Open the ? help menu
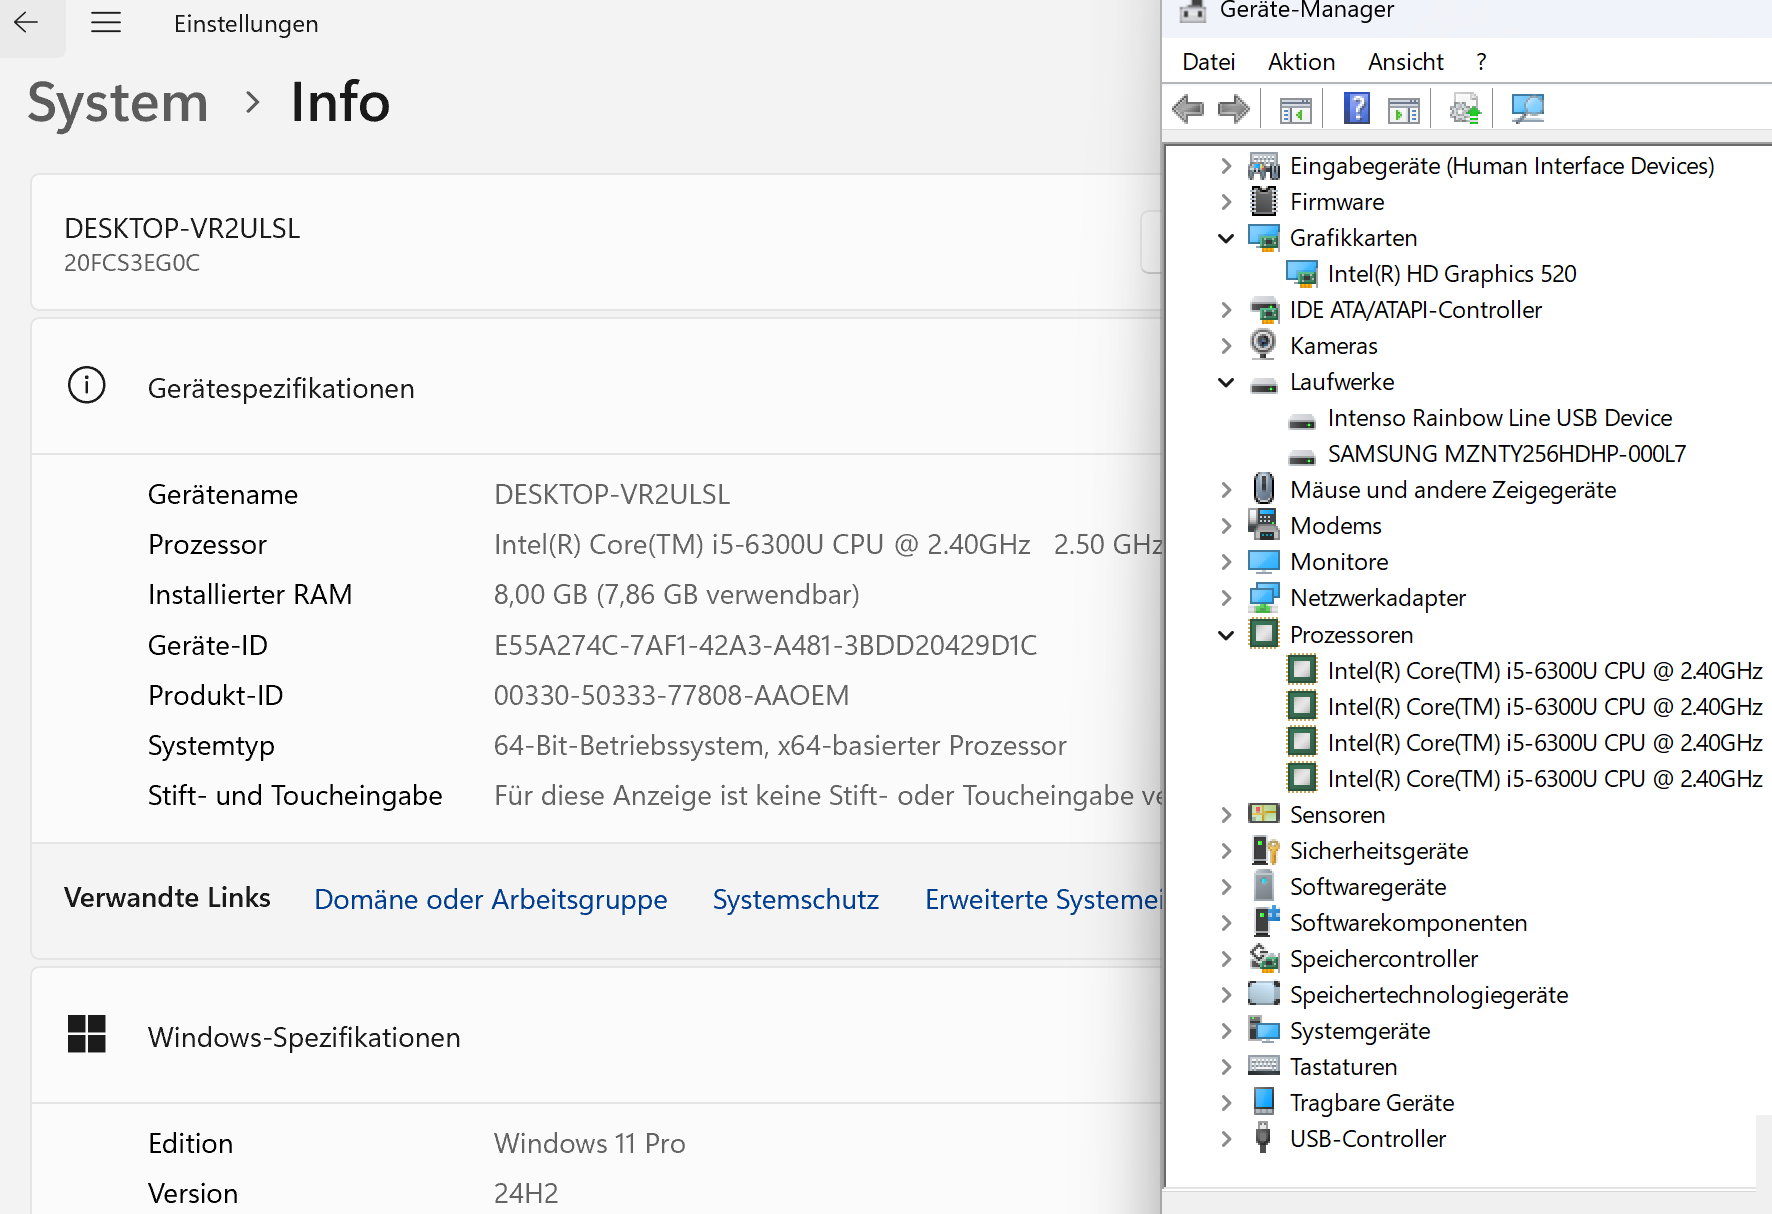Viewport: 1772px width, 1214px height. point(1481,62)
